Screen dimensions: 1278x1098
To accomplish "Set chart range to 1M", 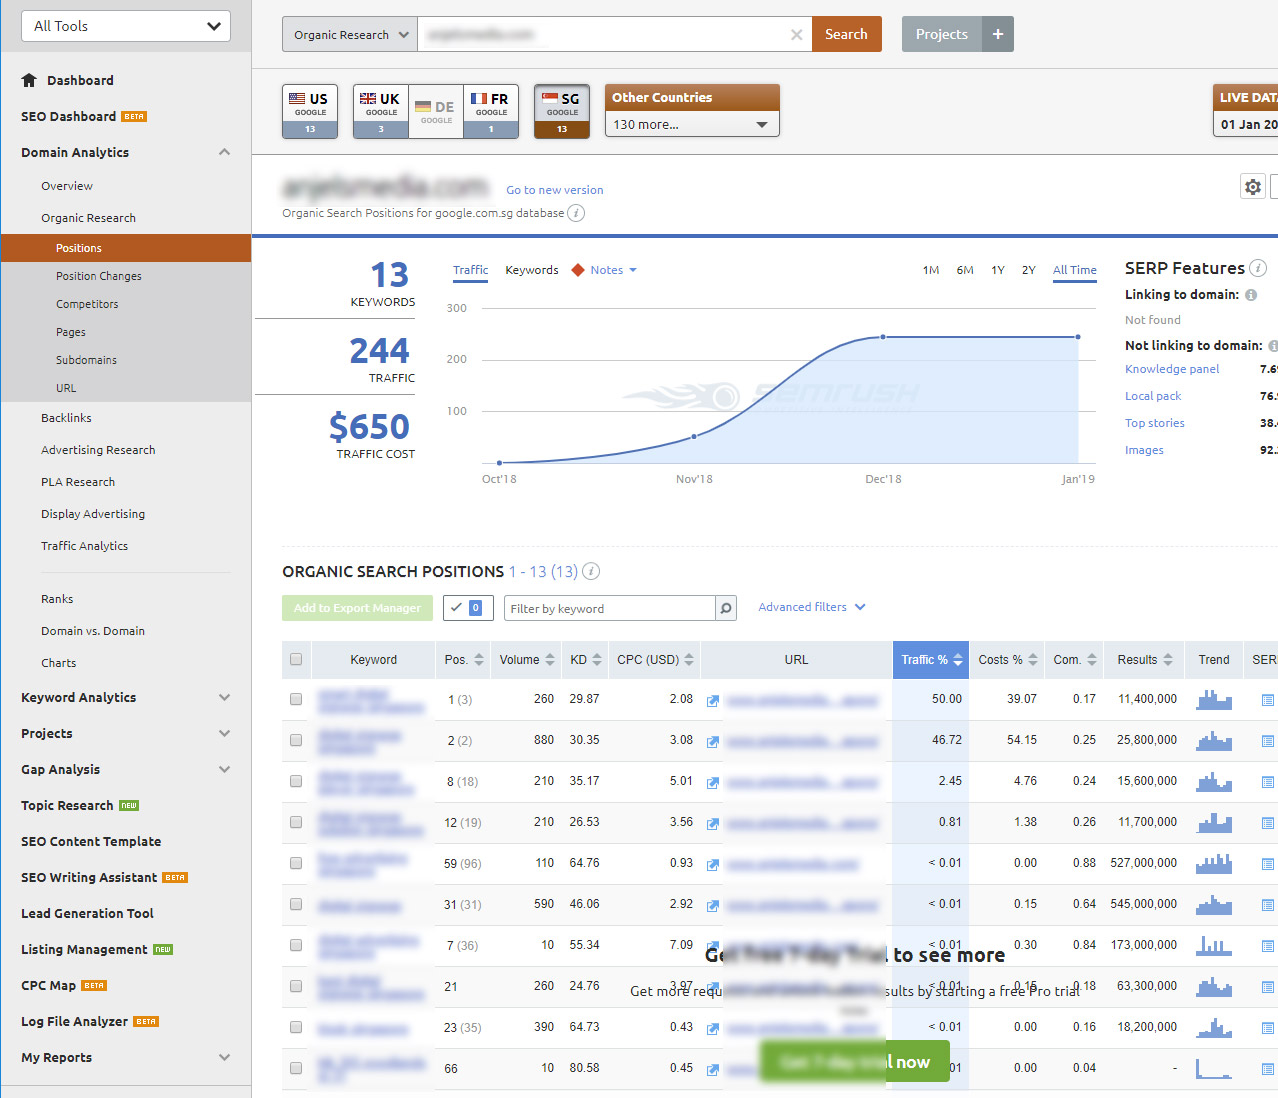I will [931, 270].
